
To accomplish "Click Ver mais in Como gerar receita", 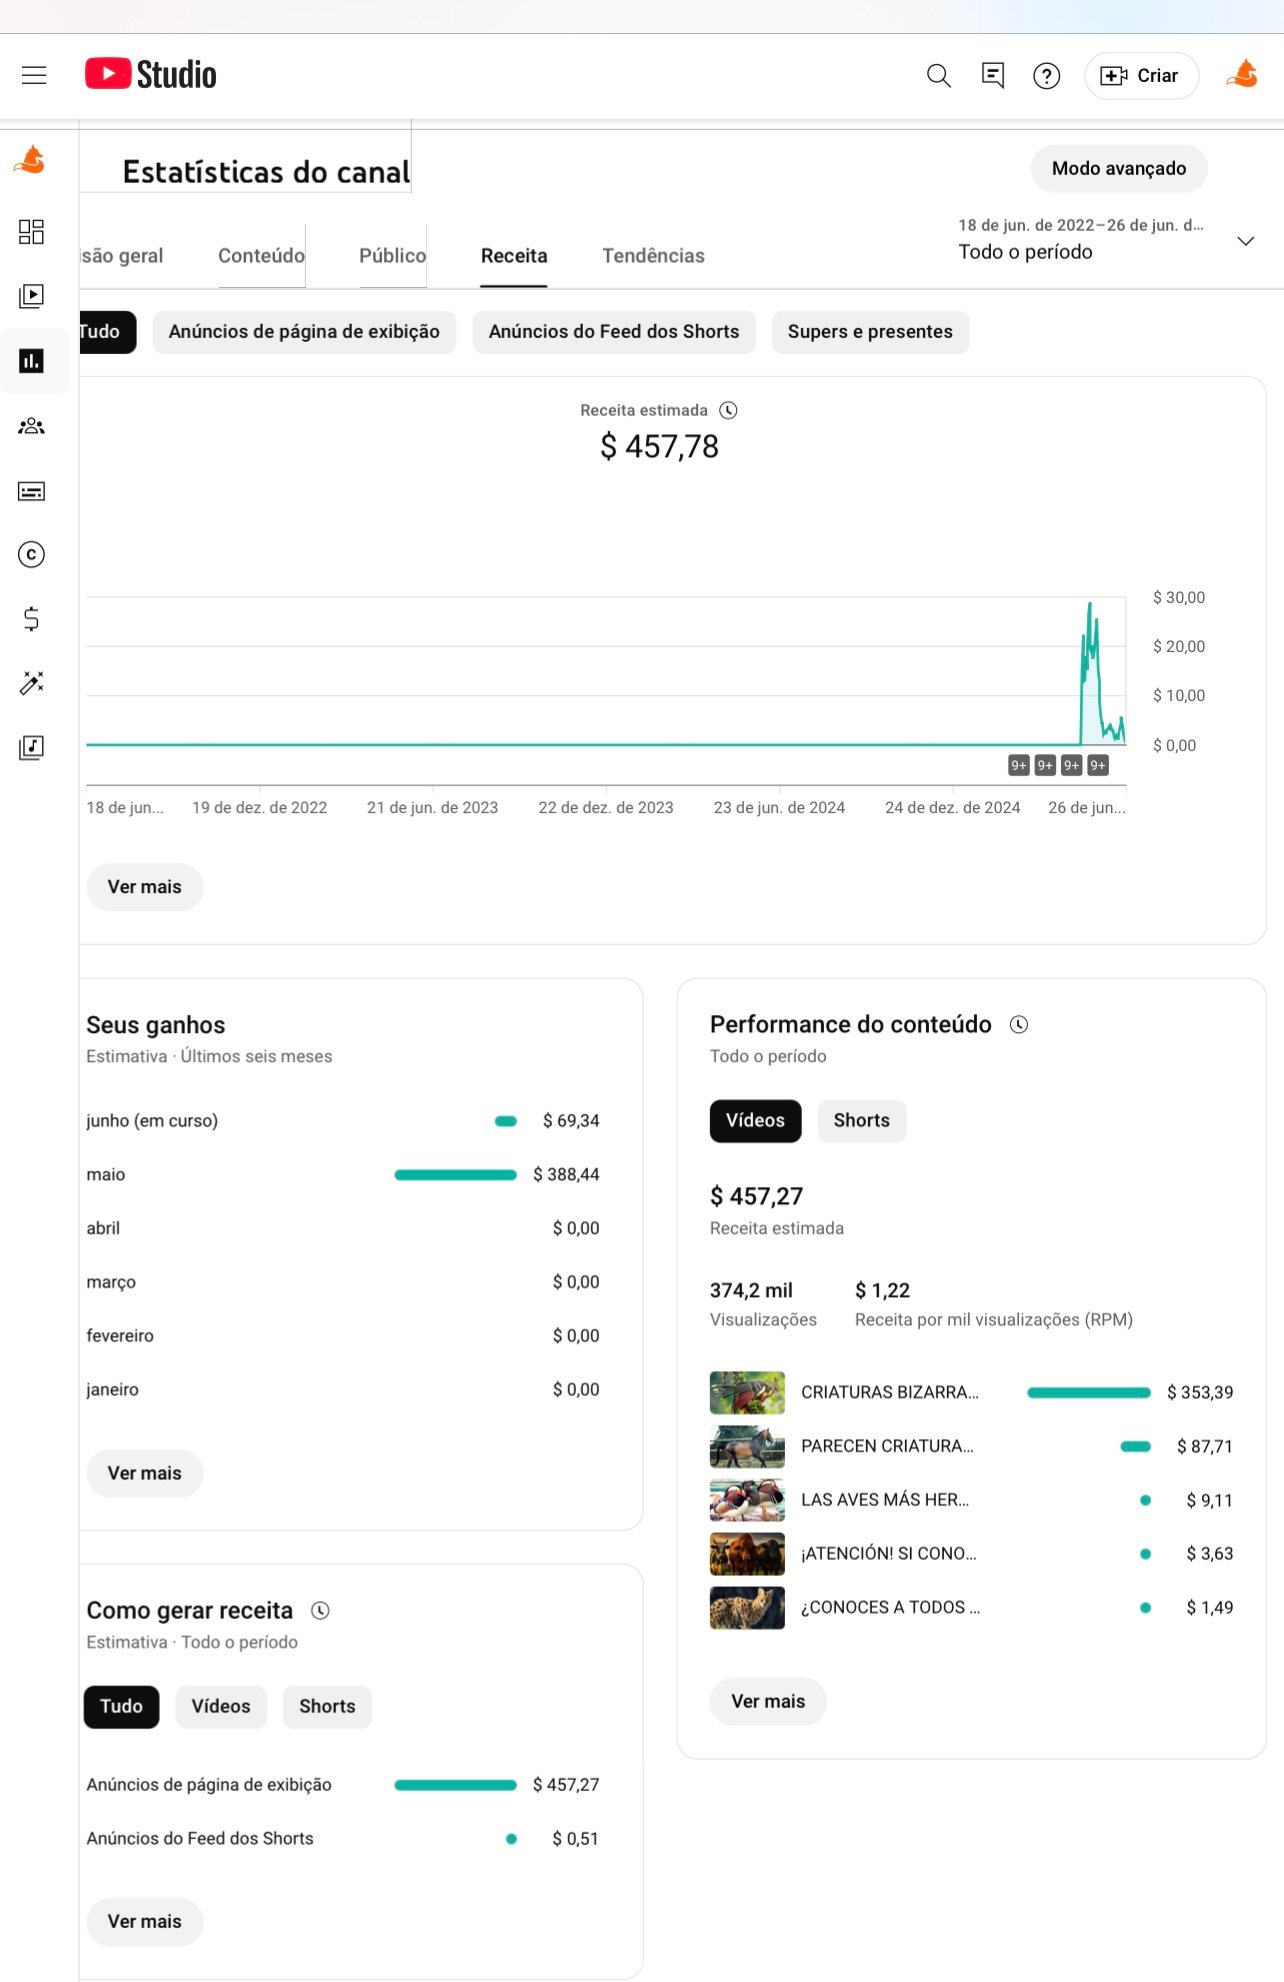I will (x=145, y=1922).
